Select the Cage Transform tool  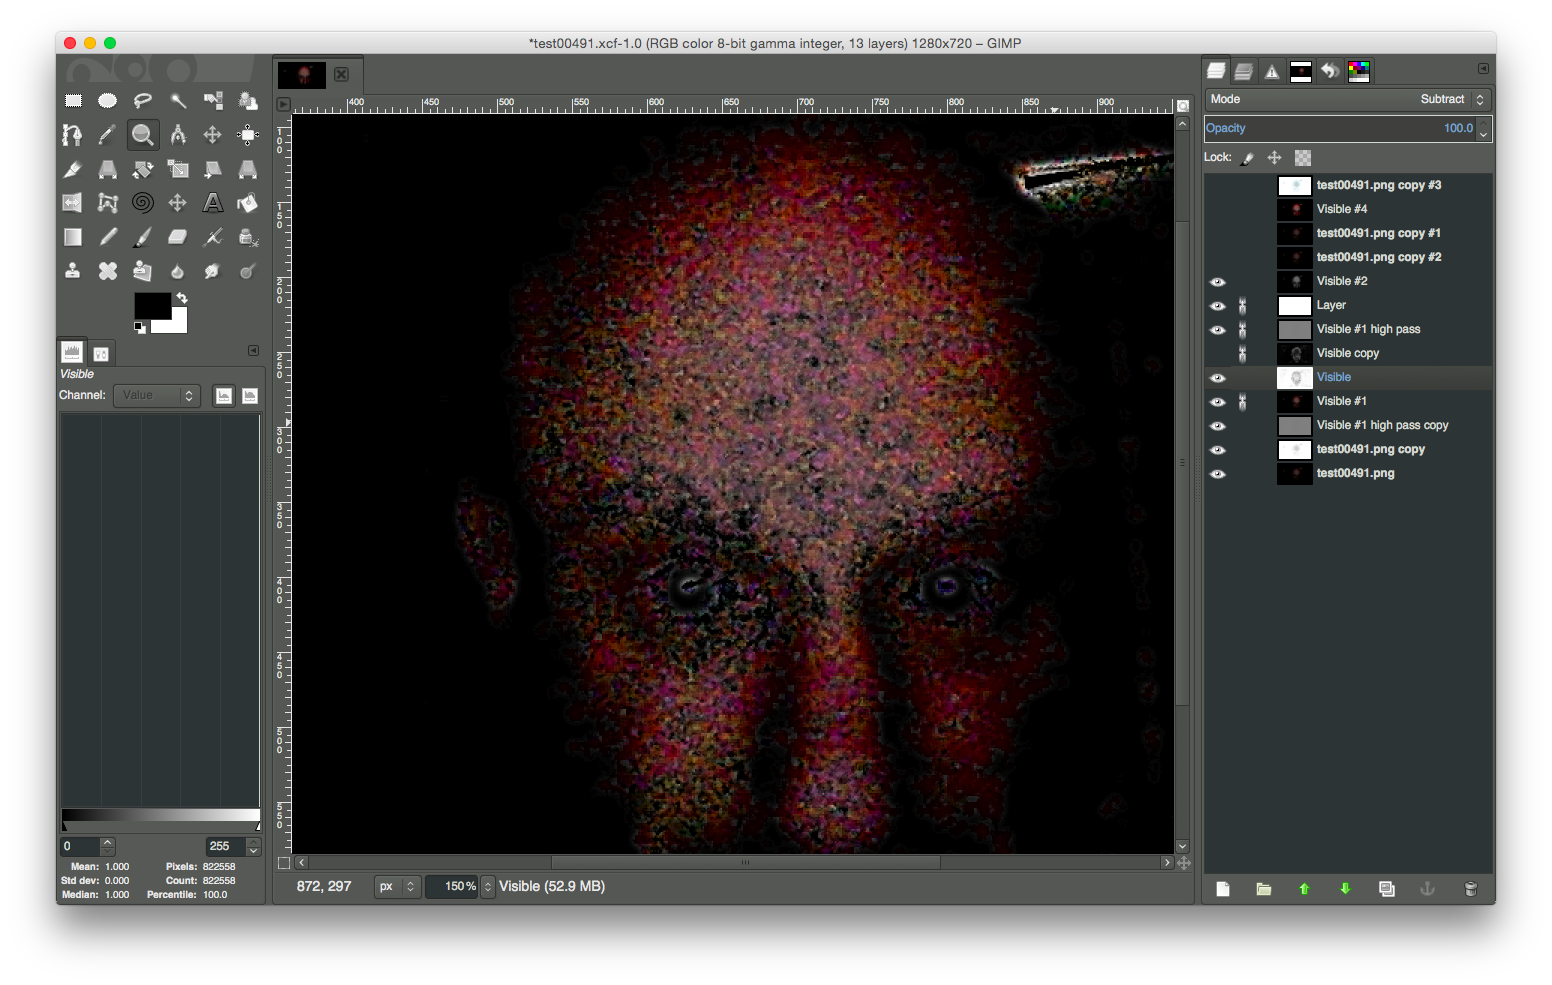[108, 203]
